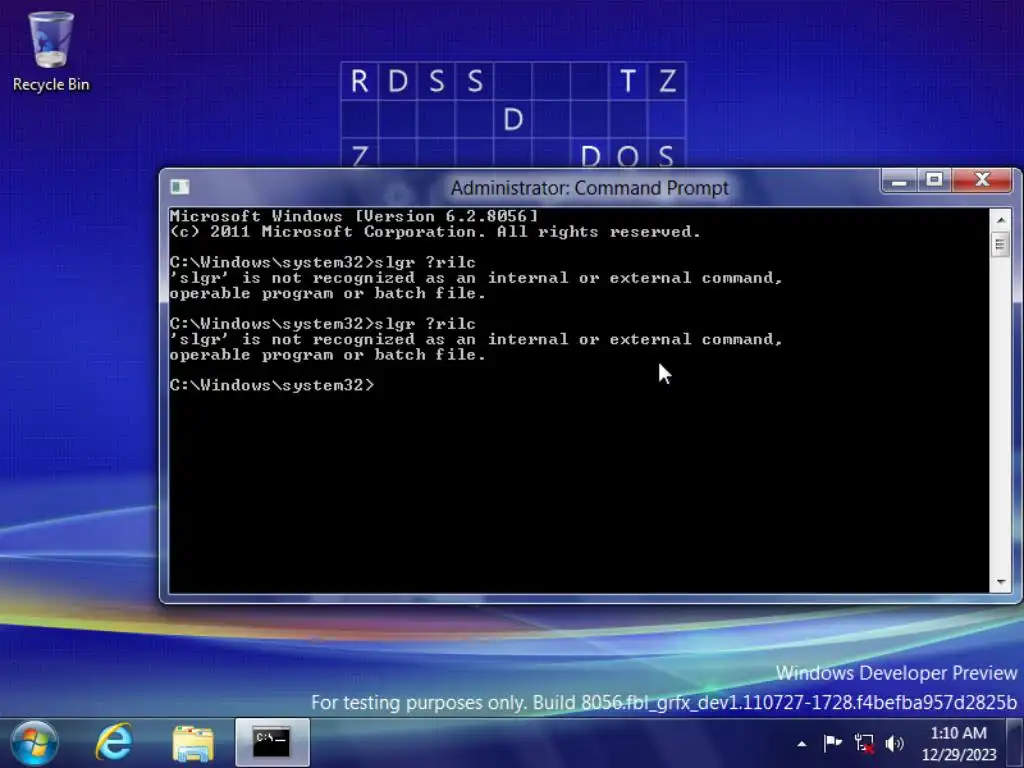Click the R tile in desktop grid

[360, 81]
